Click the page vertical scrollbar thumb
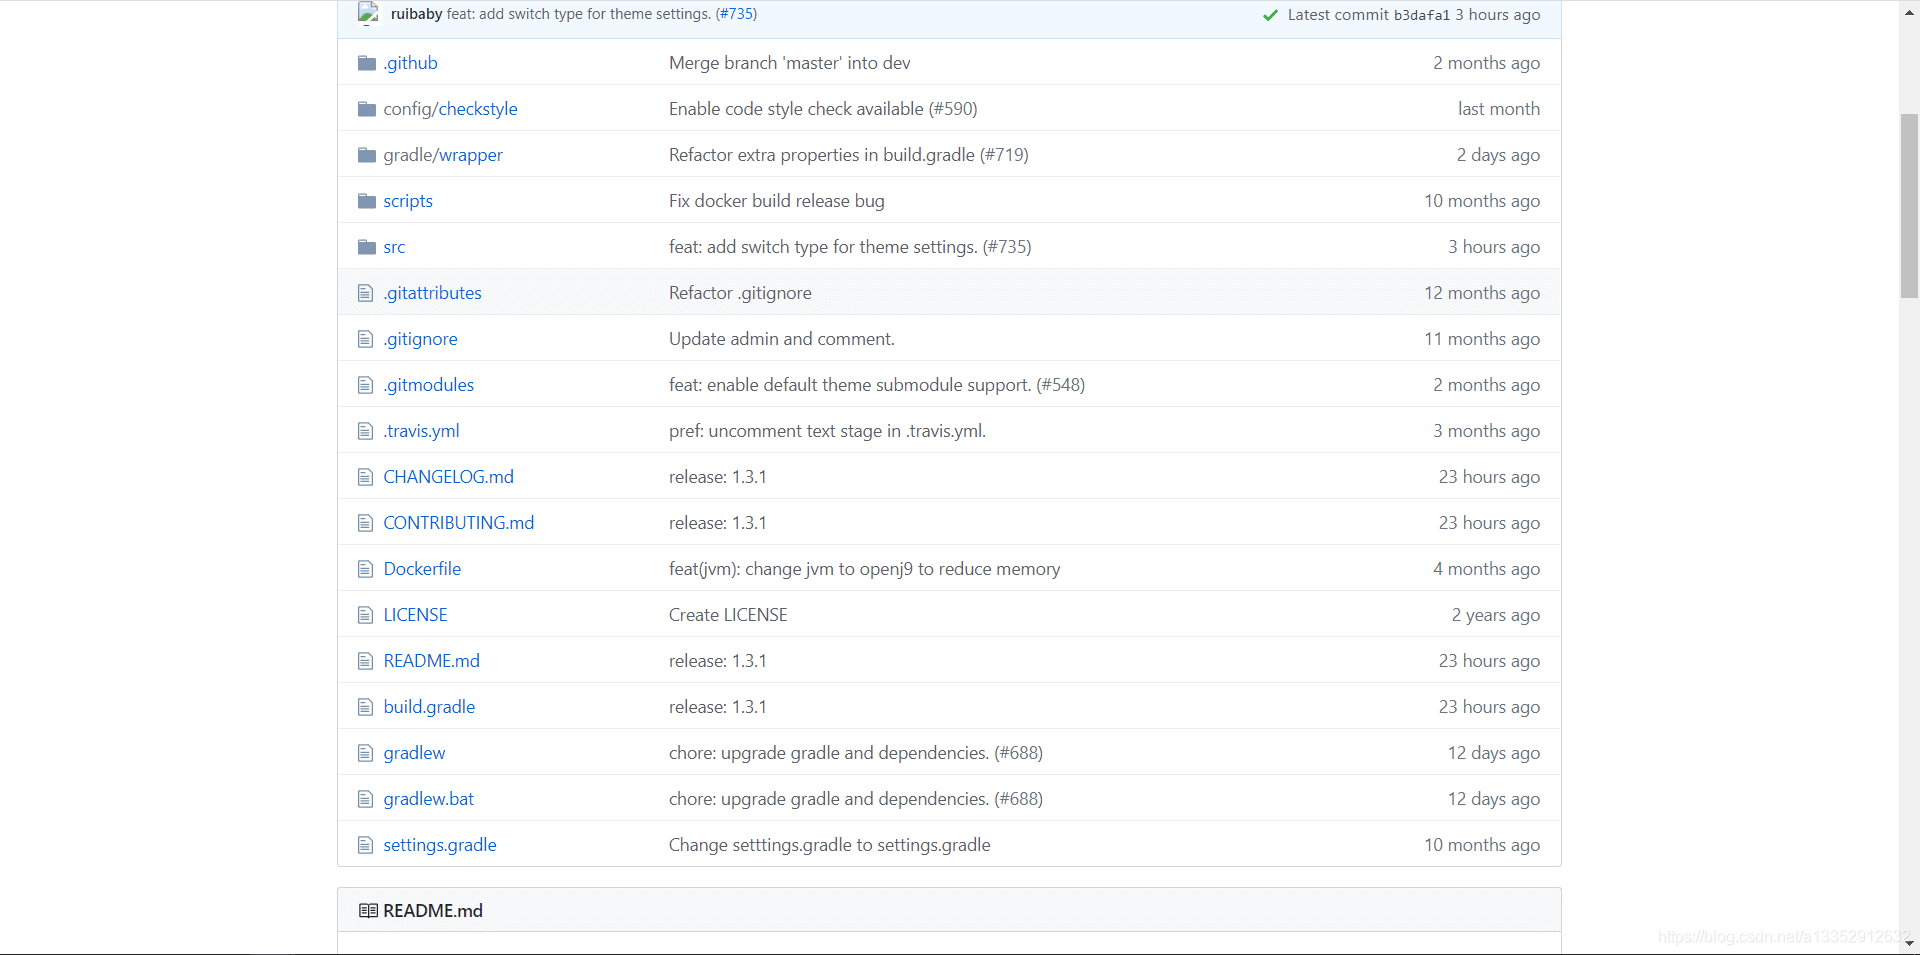 point(1909,205)
